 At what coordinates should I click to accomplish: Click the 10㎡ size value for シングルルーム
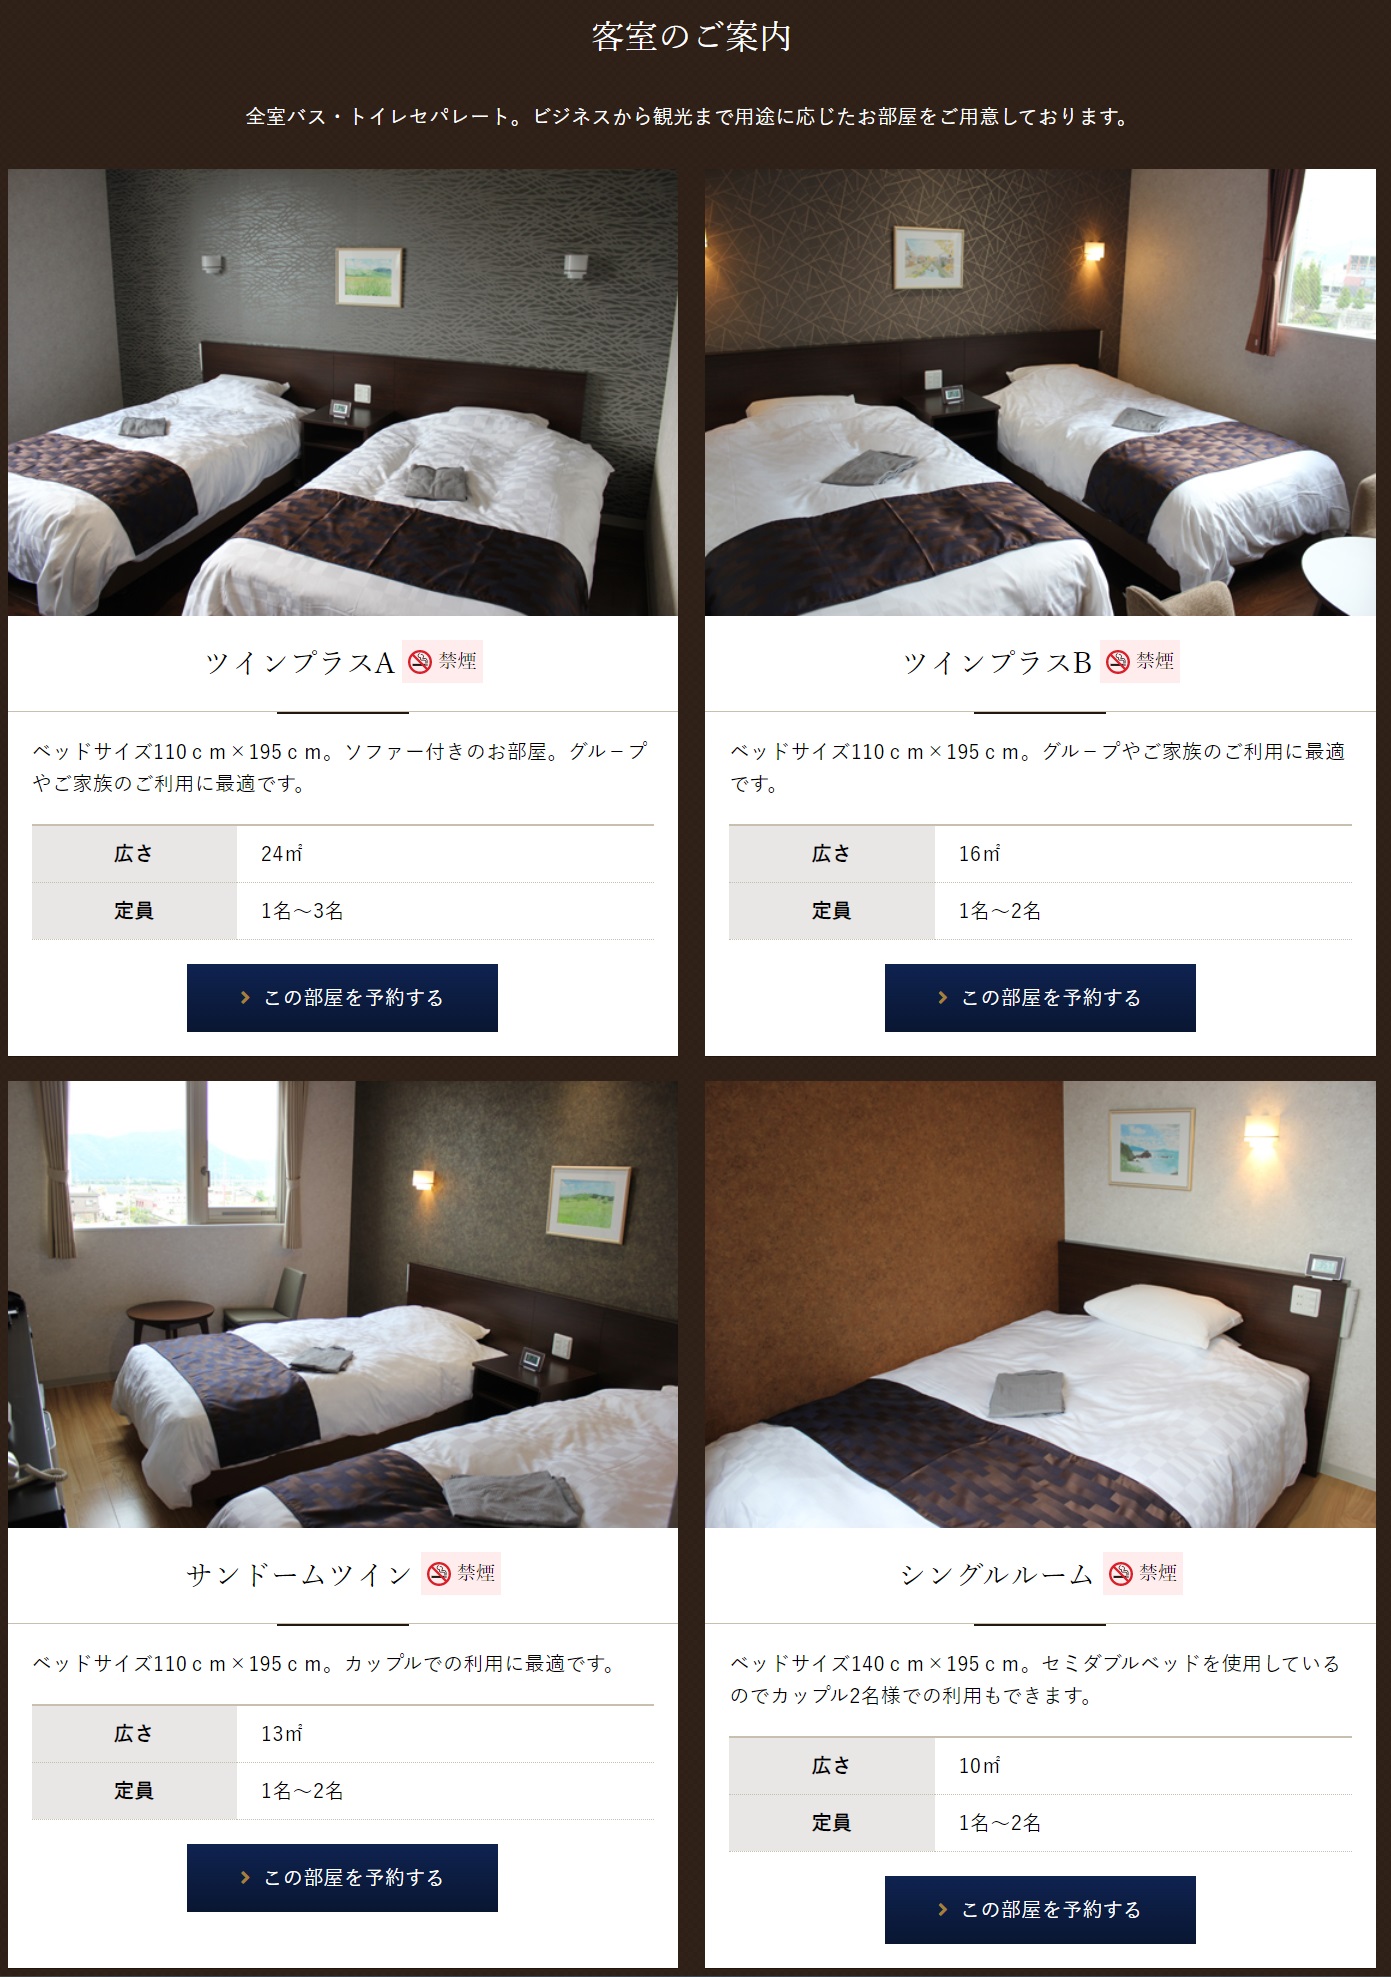979,1766
